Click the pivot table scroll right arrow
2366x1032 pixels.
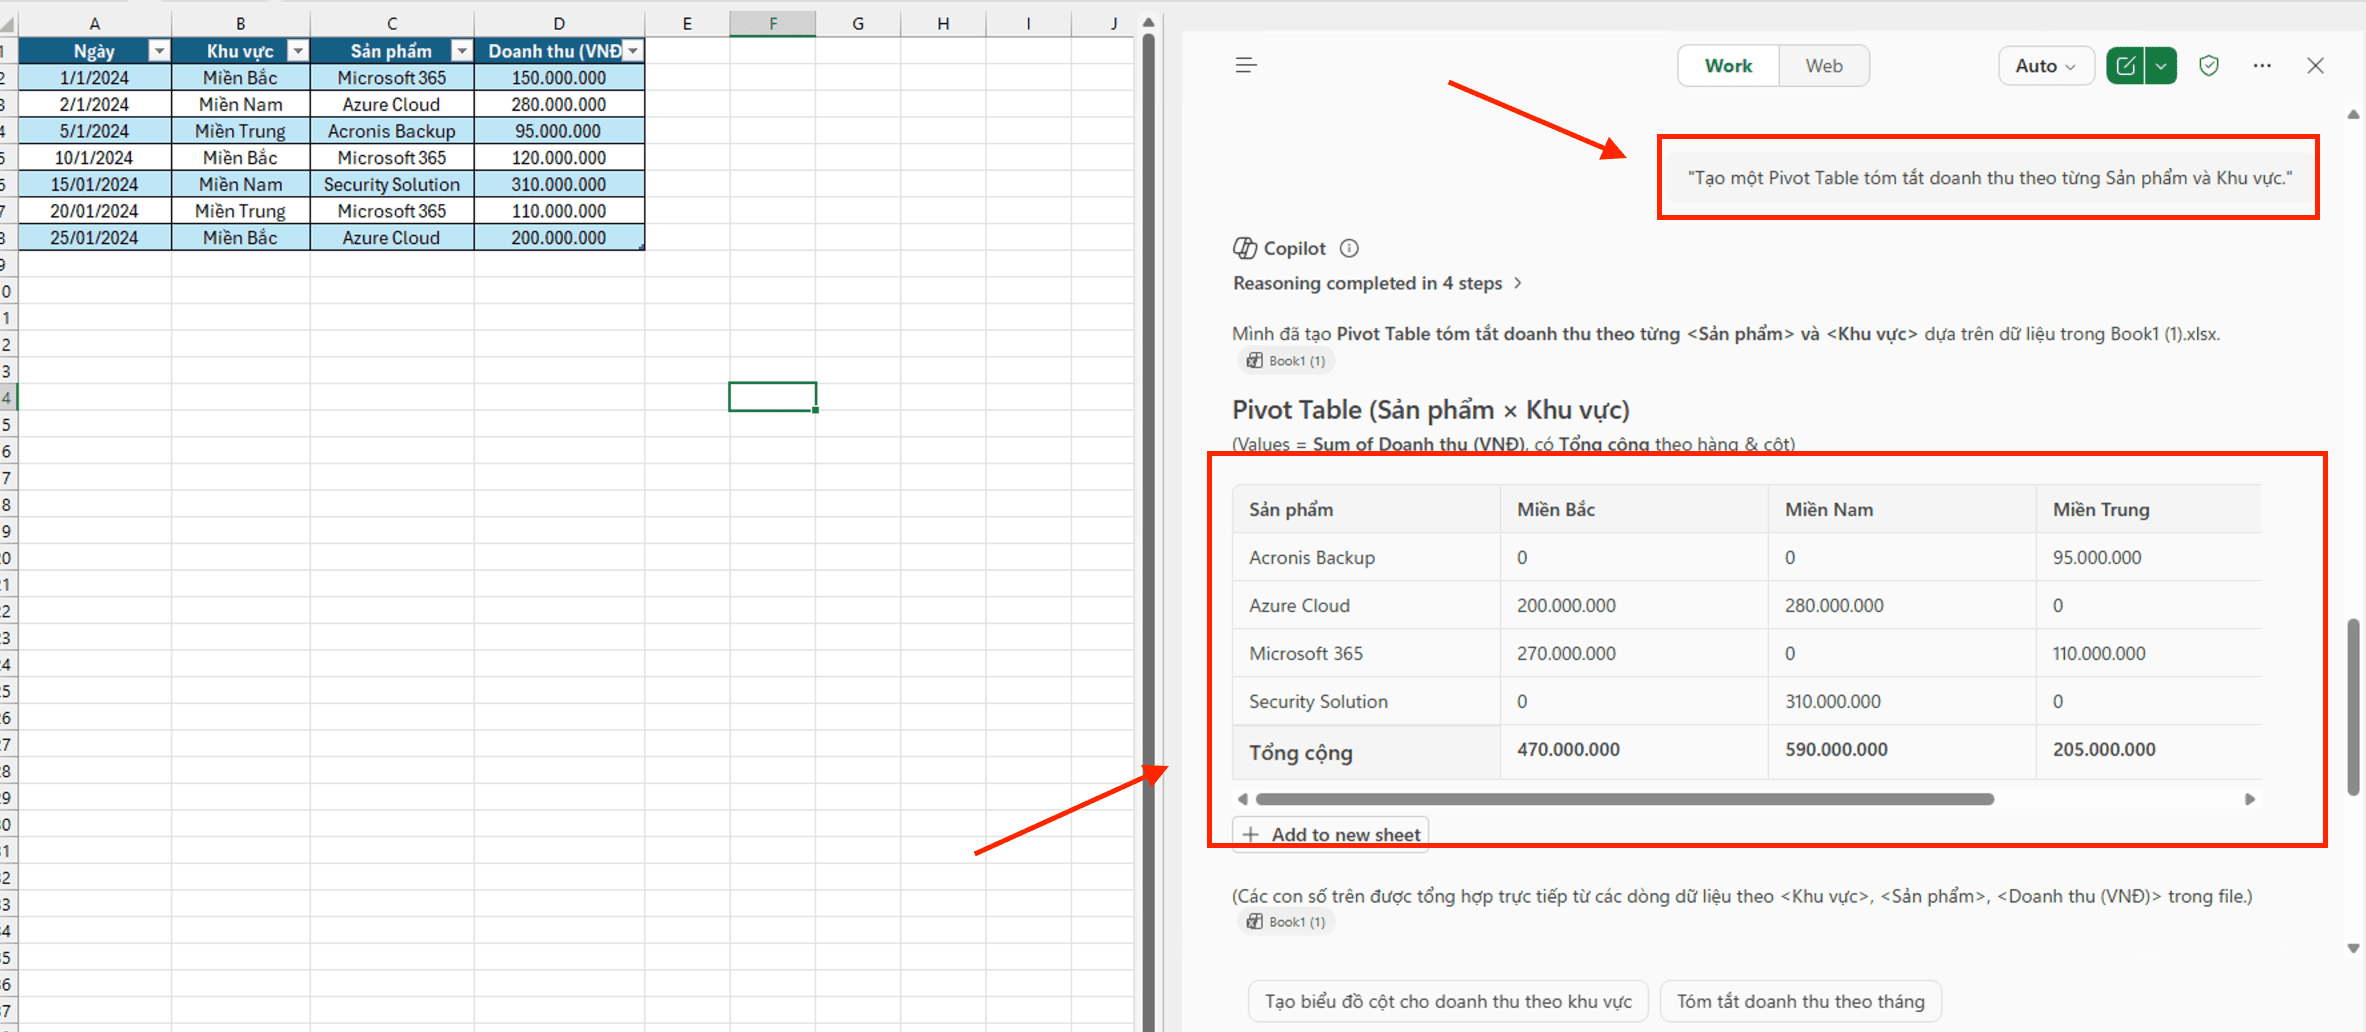tap(2250, 799)
